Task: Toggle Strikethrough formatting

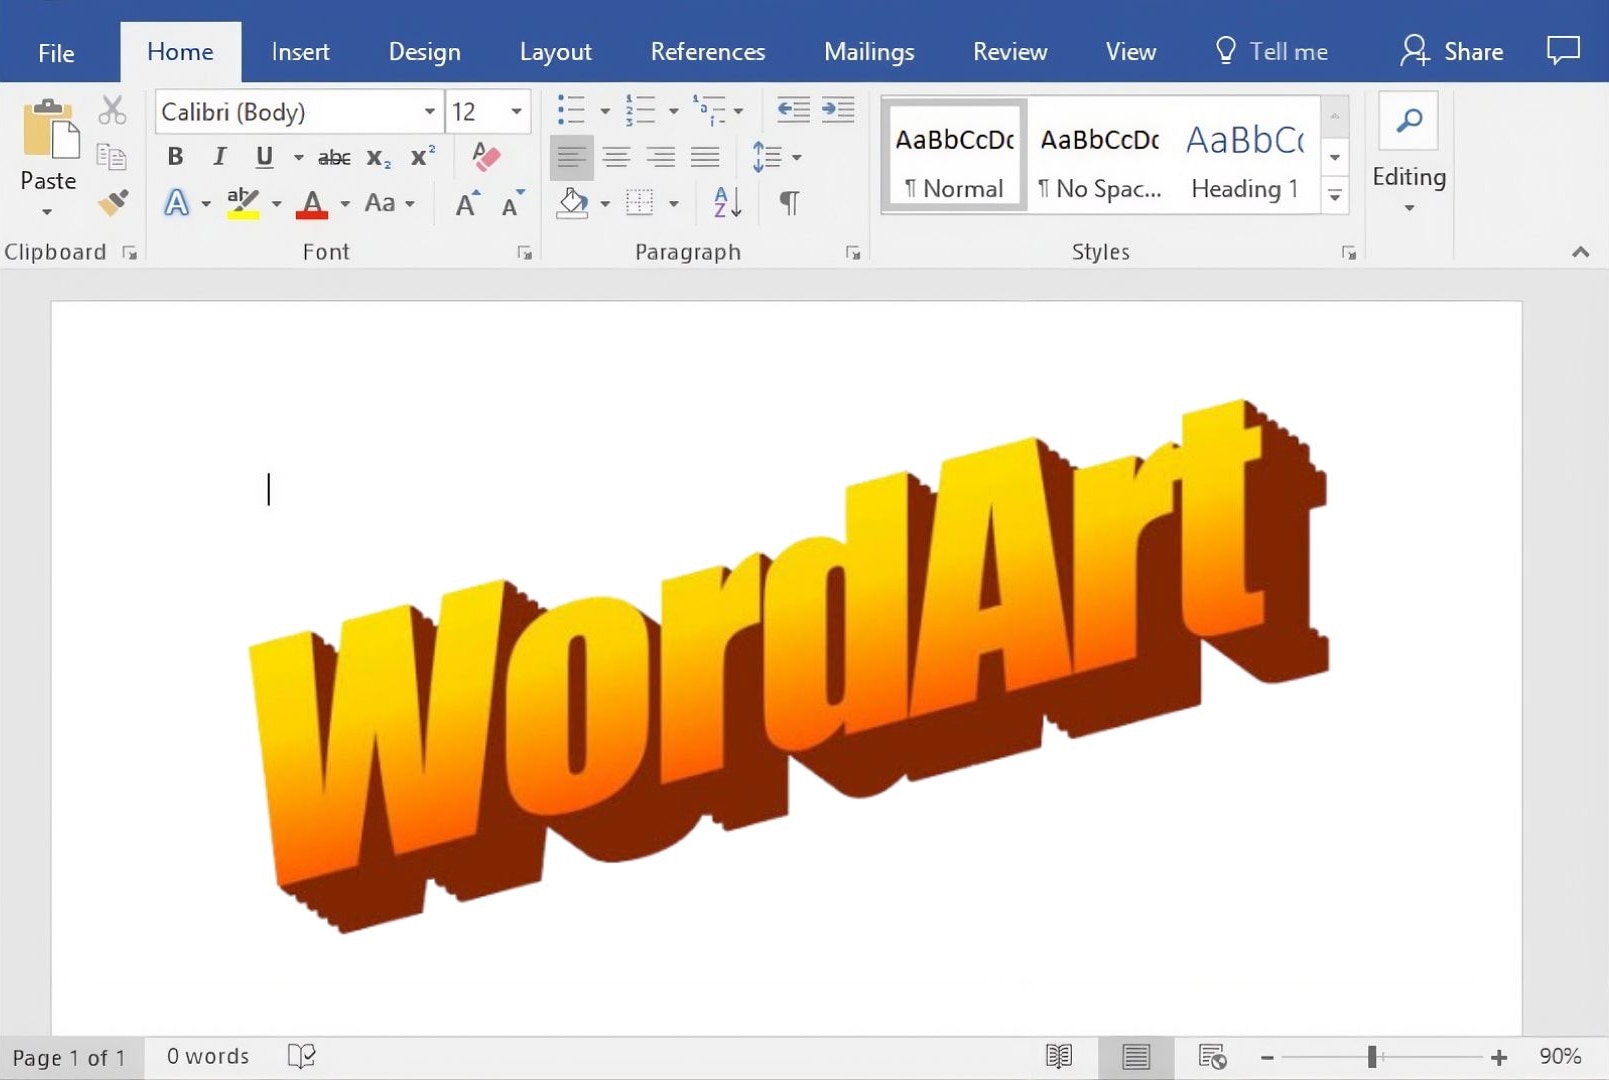Action: coord(334,158)
